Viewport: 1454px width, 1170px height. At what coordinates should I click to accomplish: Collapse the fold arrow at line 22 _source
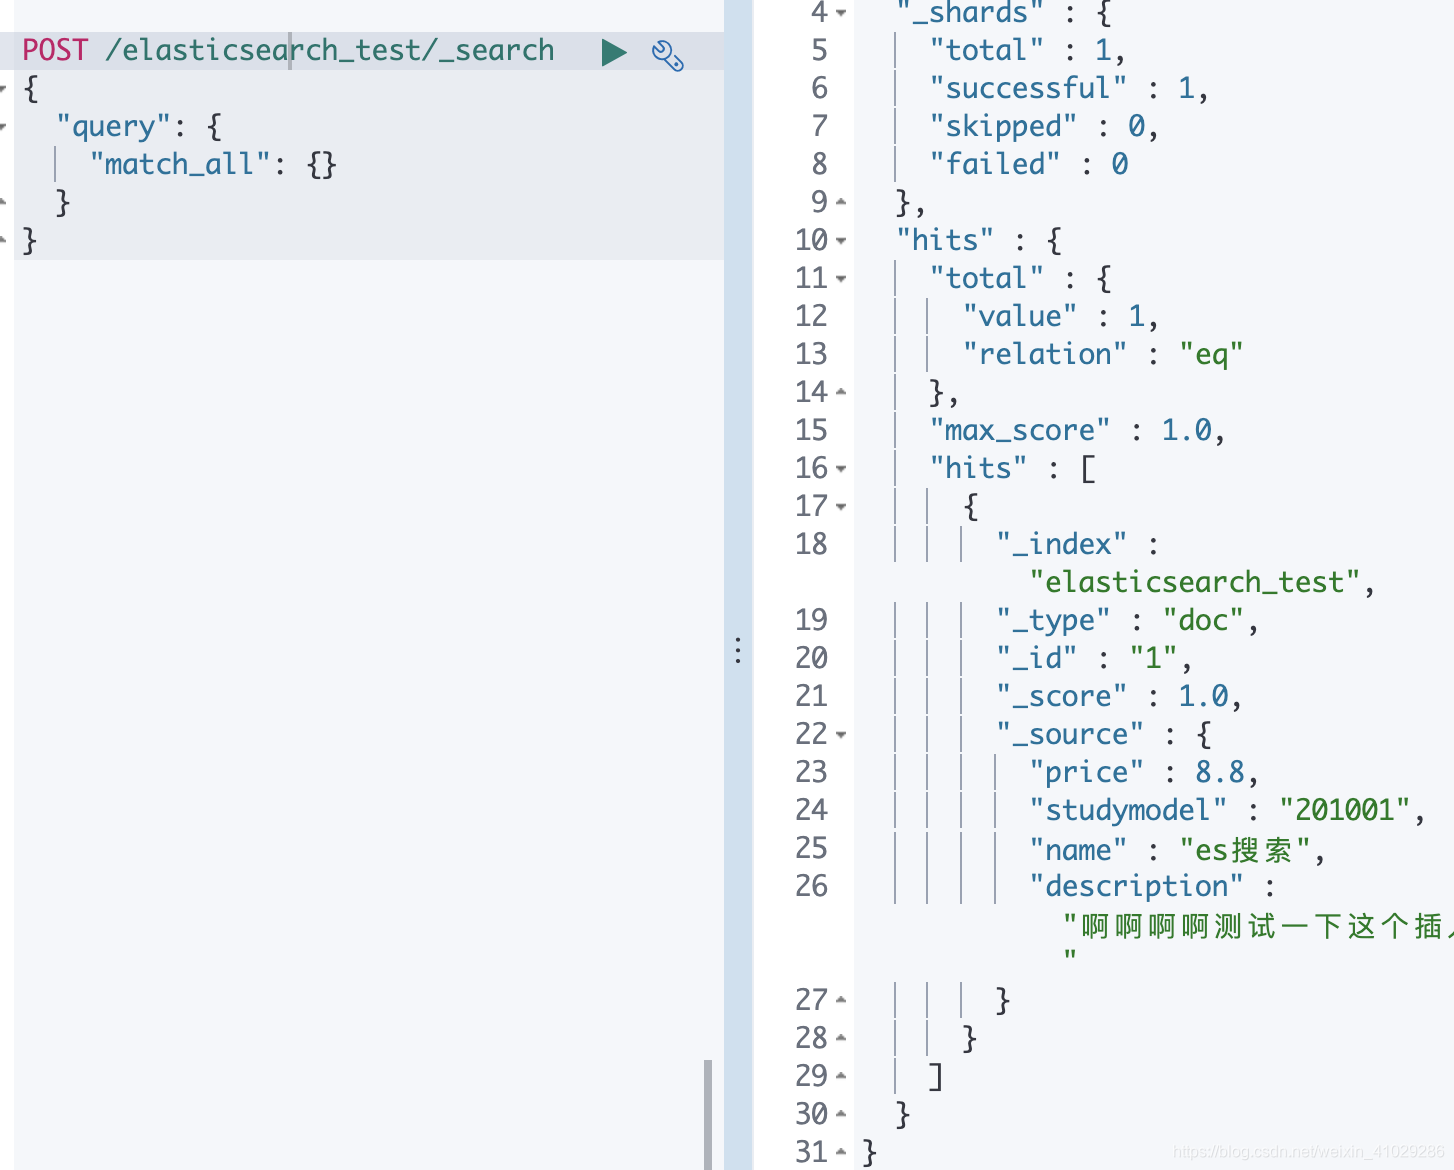click(841, 734)
